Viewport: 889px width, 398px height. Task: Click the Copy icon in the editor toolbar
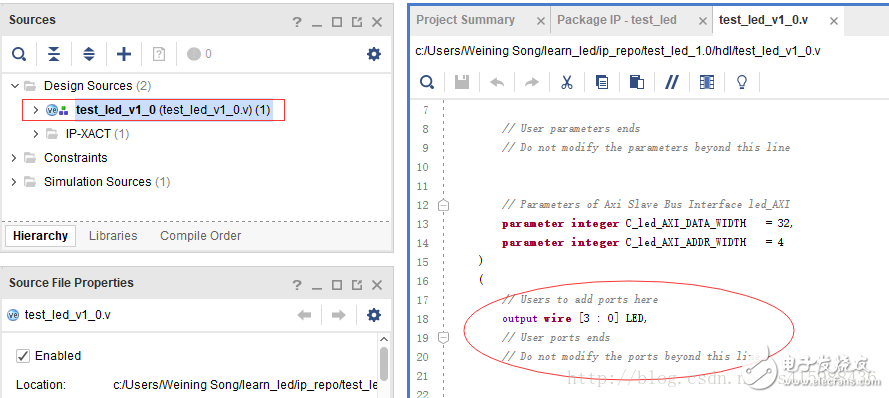(x=602, y=82)
